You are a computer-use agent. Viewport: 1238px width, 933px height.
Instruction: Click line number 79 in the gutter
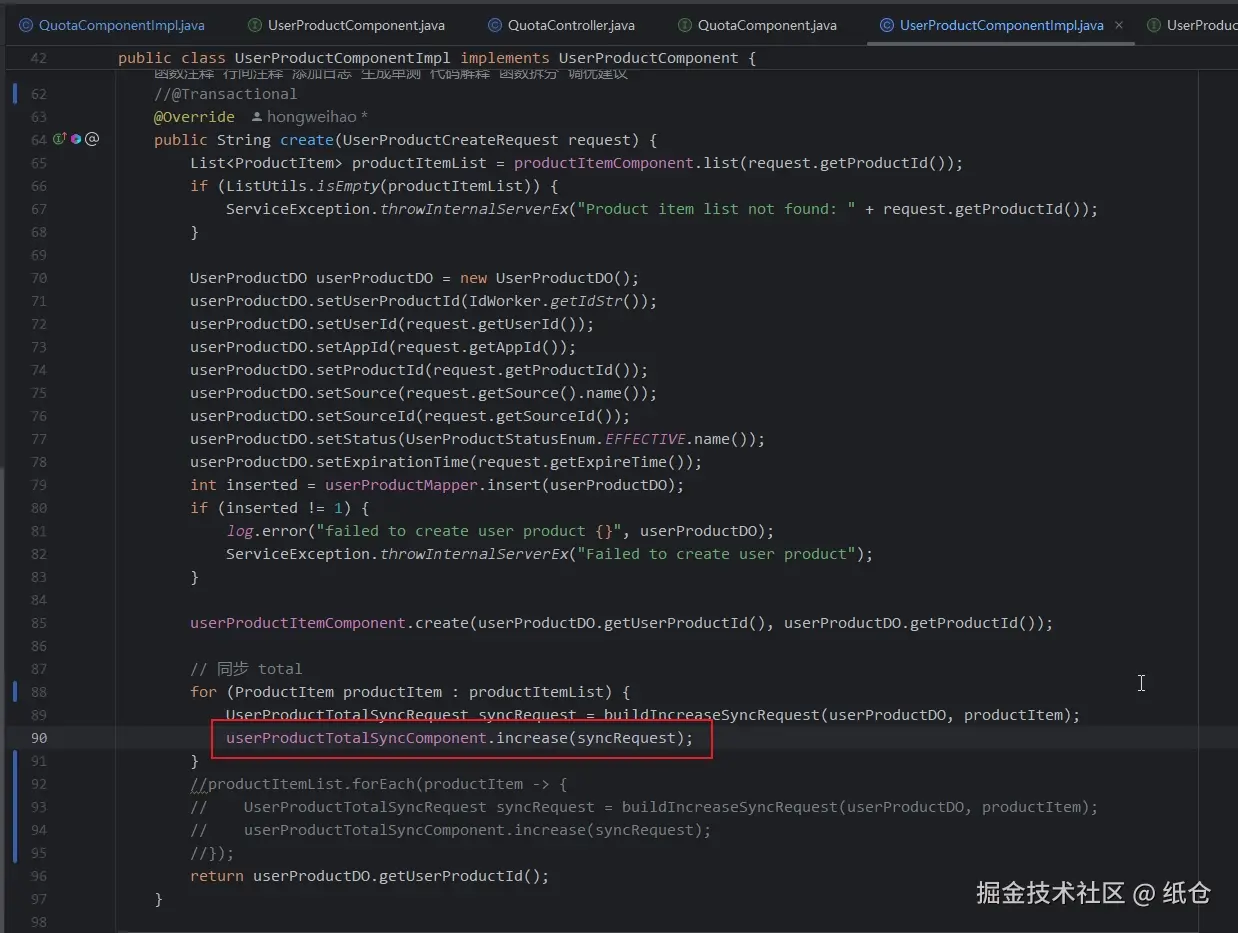click(38, 485)
